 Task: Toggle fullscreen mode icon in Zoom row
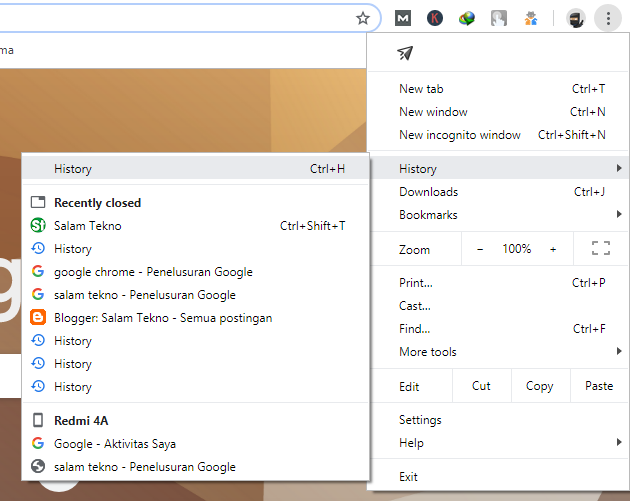601,249
